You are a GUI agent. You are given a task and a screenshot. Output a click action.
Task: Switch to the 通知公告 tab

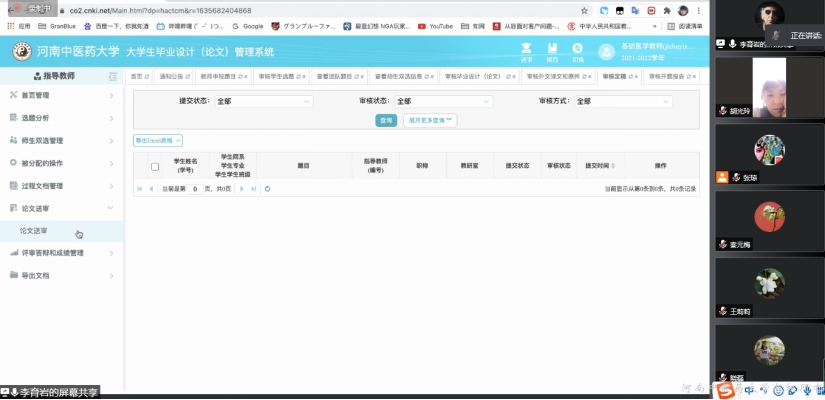(x=171, y=76)
